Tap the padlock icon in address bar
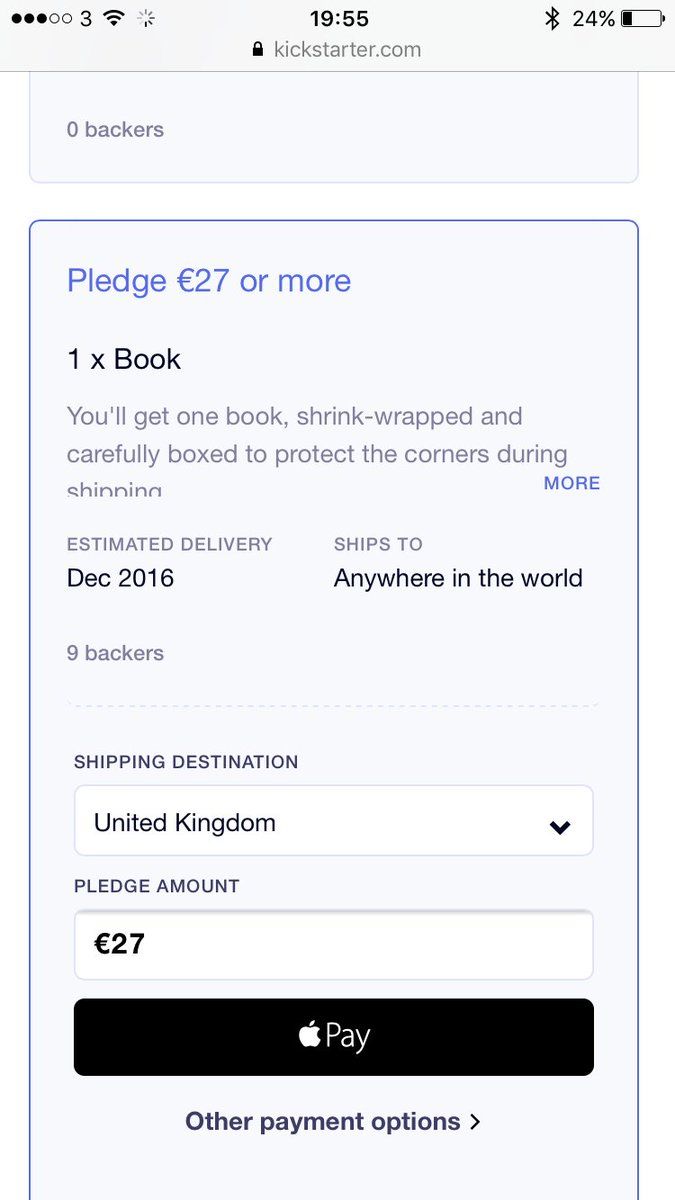The height and width of the screenshot is (1200, 675). (x=258, y=49)
